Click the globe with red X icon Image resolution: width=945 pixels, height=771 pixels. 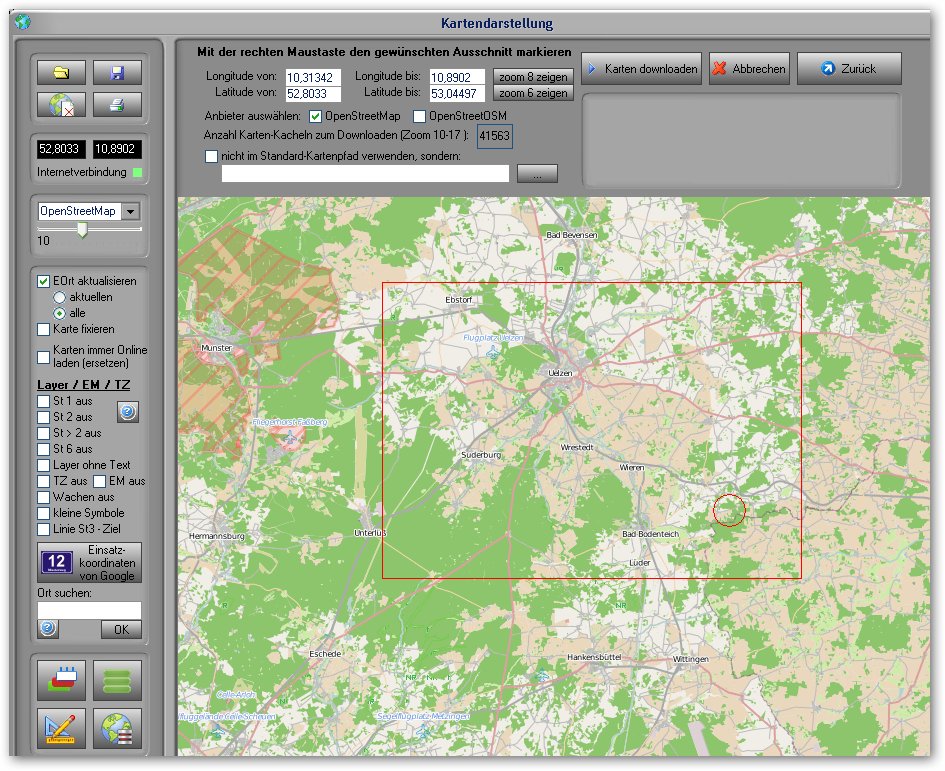point(61,105)
